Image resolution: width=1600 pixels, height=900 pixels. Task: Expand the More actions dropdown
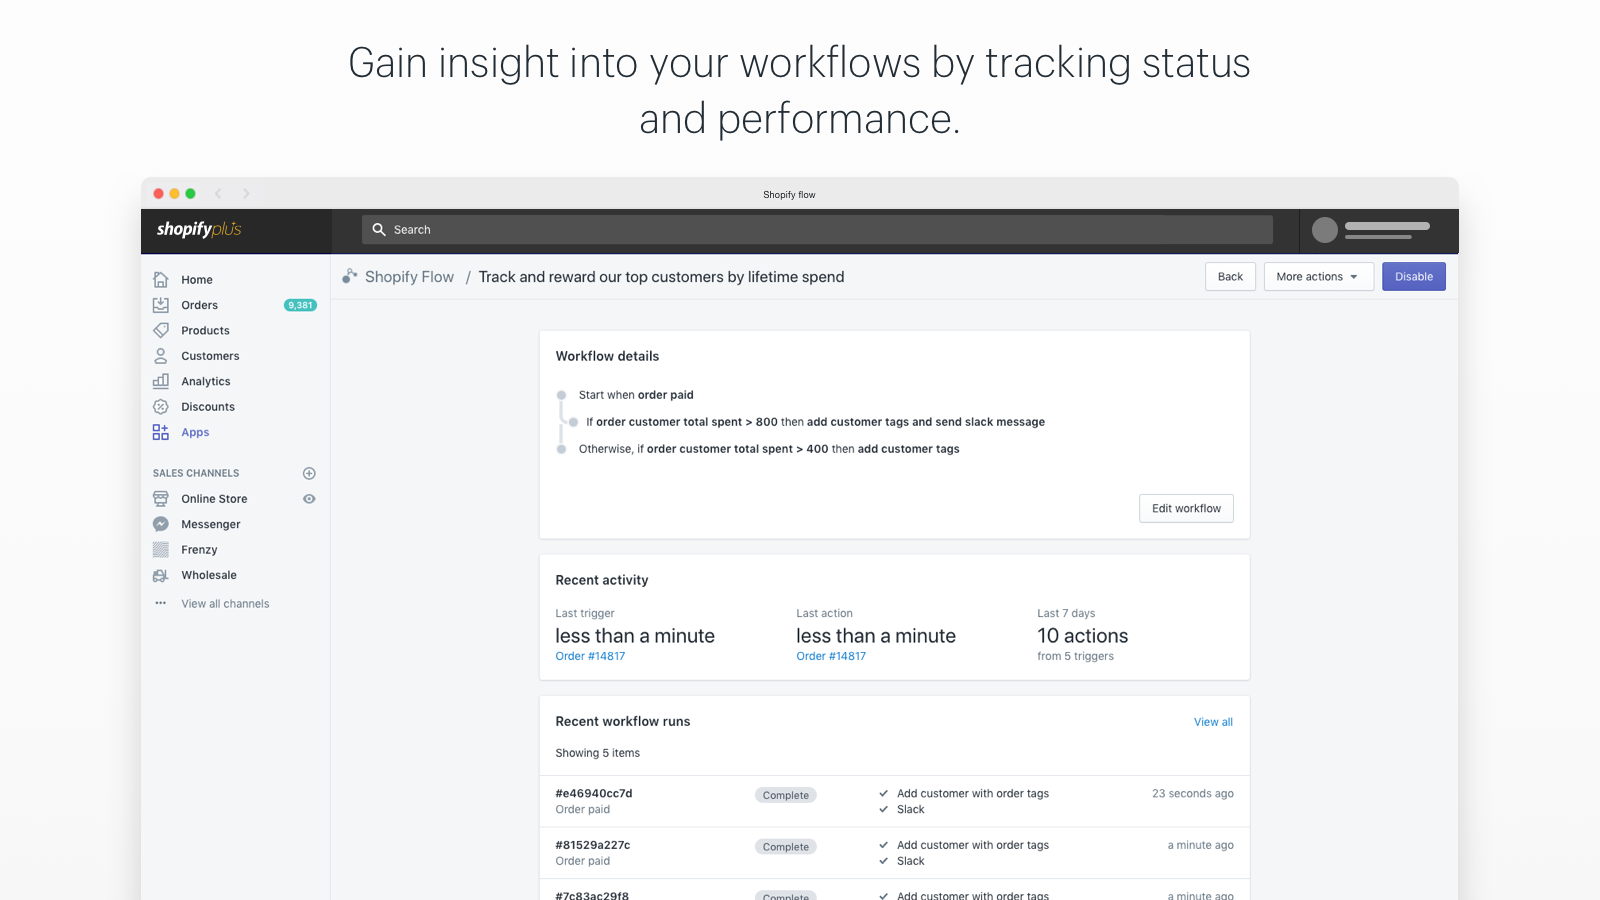(1317, 277)
